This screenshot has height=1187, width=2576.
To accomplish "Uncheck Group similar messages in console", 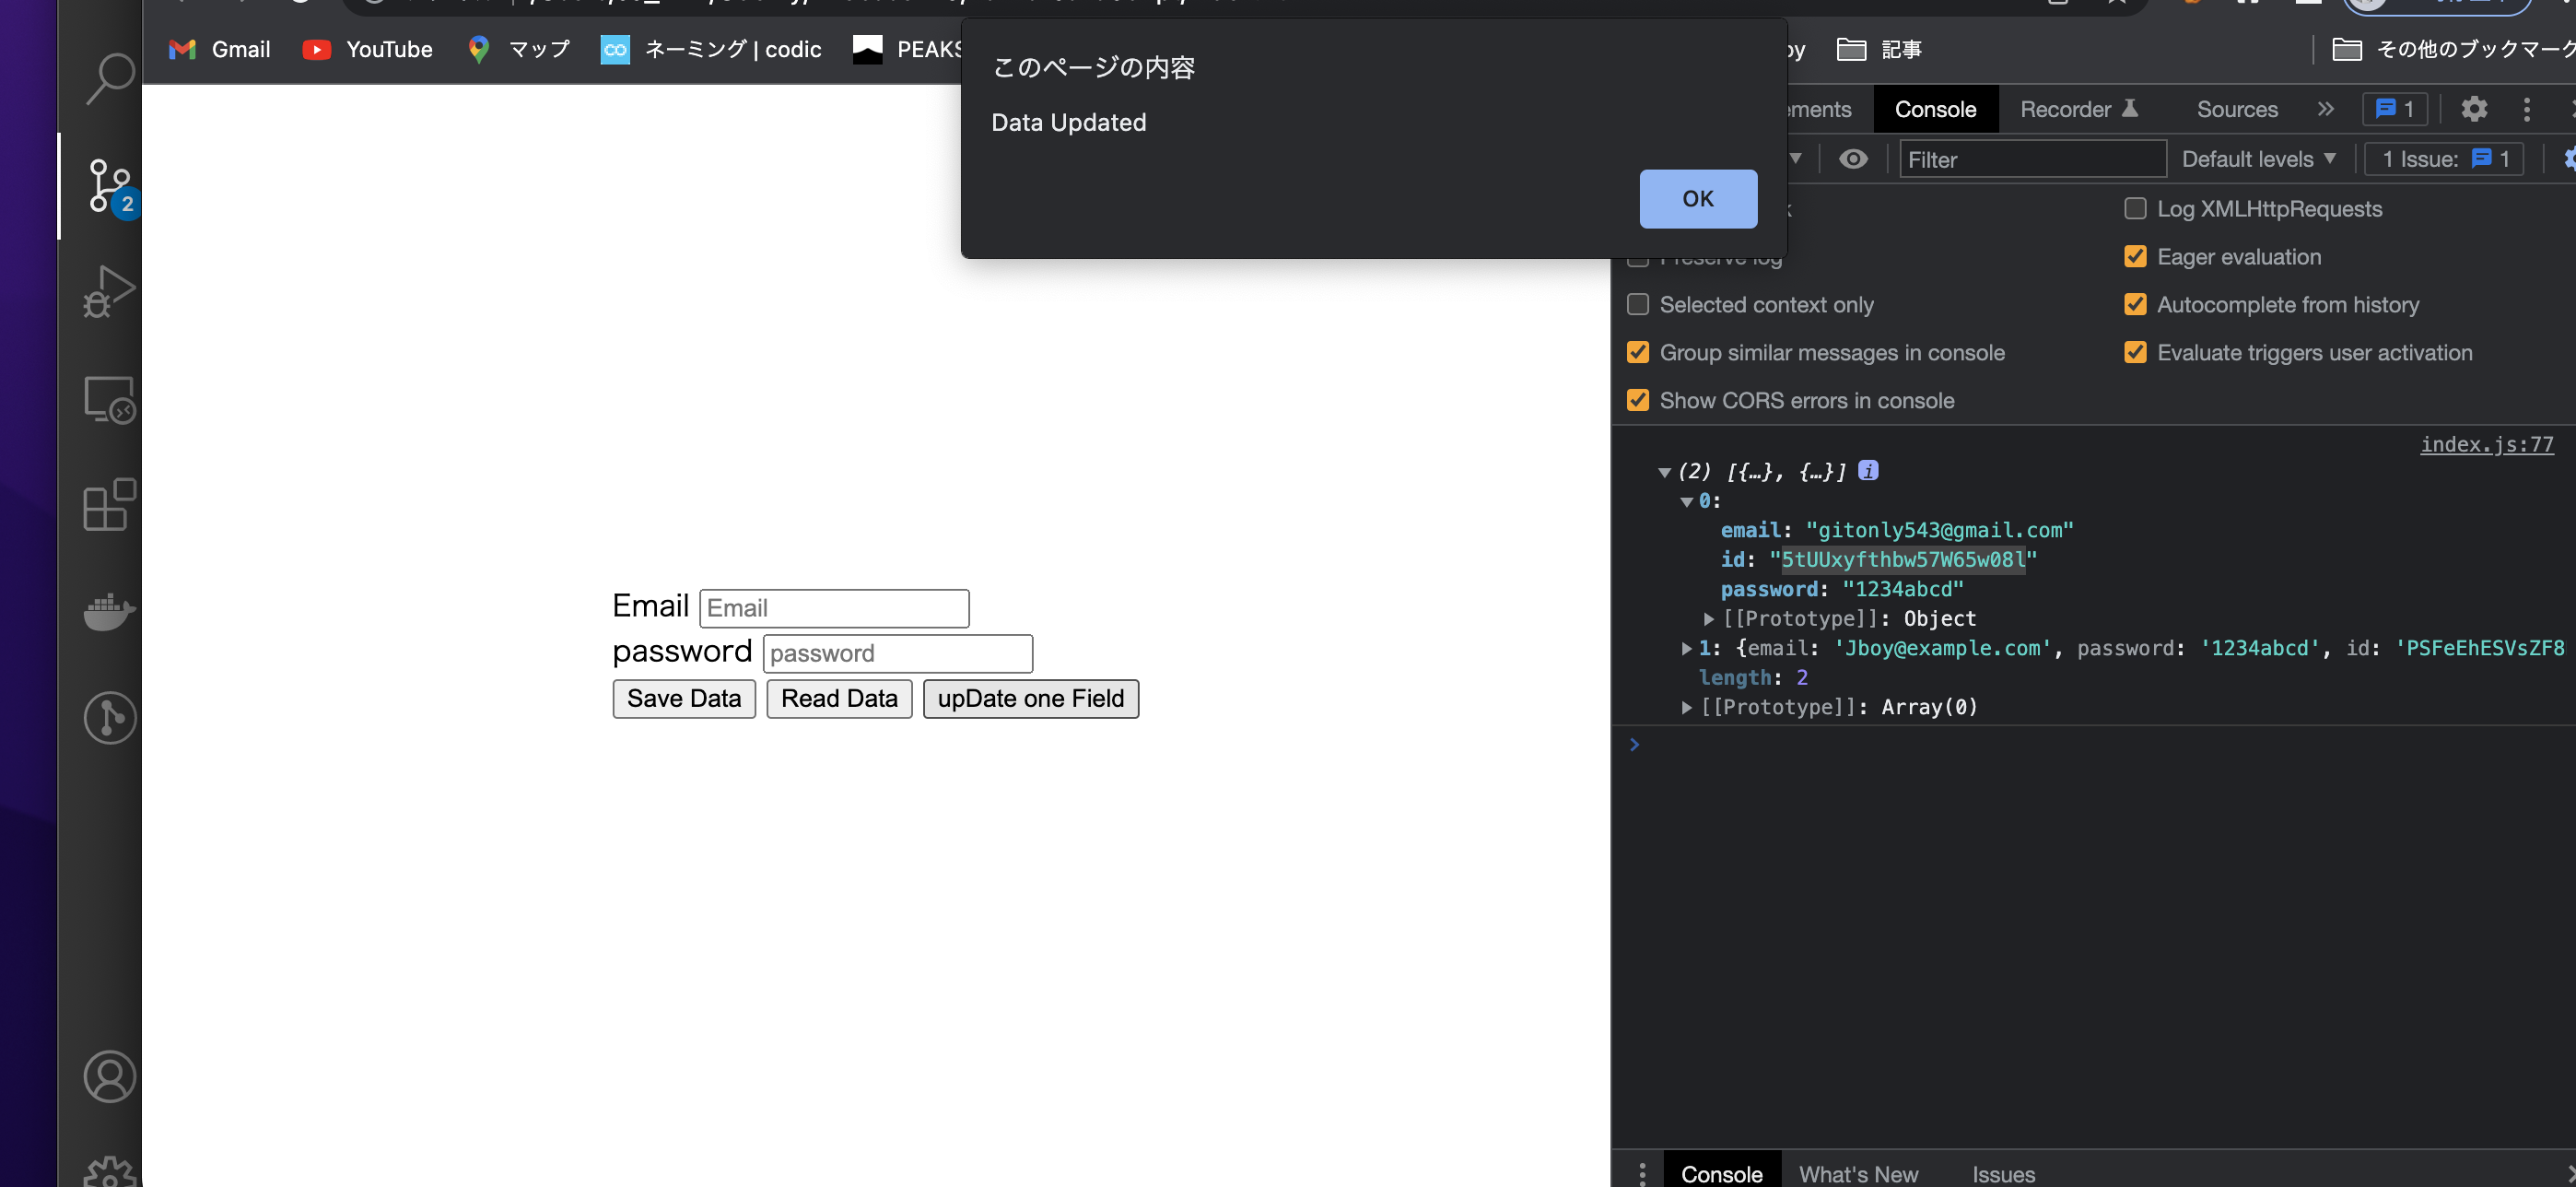I will pyautogui.click(x=1638, y=352).
